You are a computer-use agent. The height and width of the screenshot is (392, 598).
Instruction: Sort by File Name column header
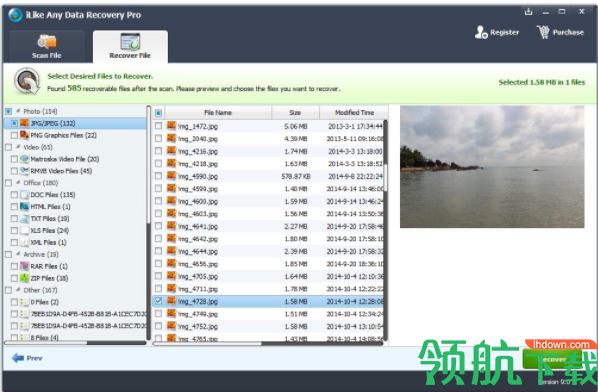218,112
